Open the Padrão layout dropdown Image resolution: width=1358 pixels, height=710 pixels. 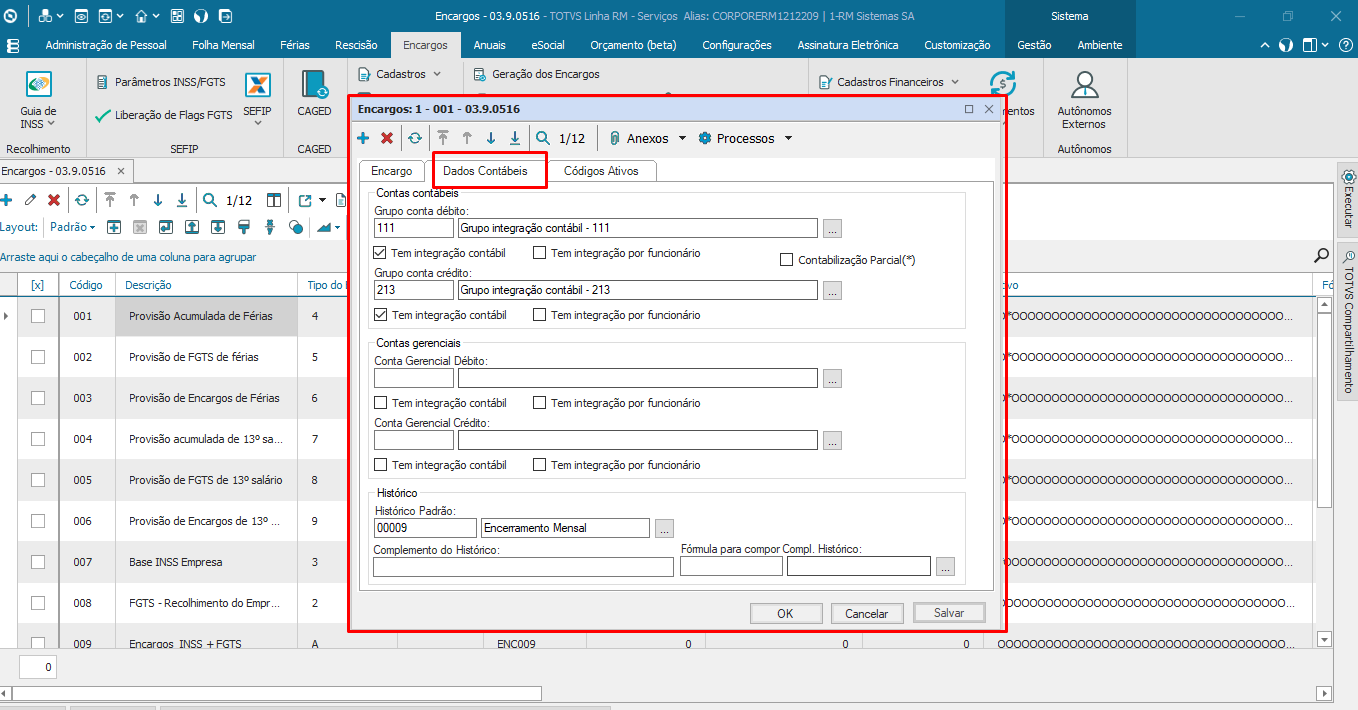[72, 227]
